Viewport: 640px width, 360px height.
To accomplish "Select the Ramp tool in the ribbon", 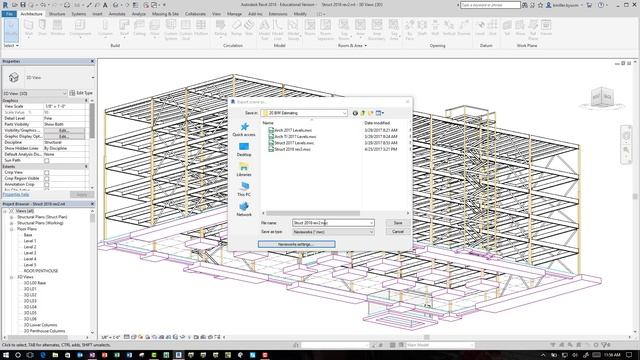I will [x=236, y=28].
